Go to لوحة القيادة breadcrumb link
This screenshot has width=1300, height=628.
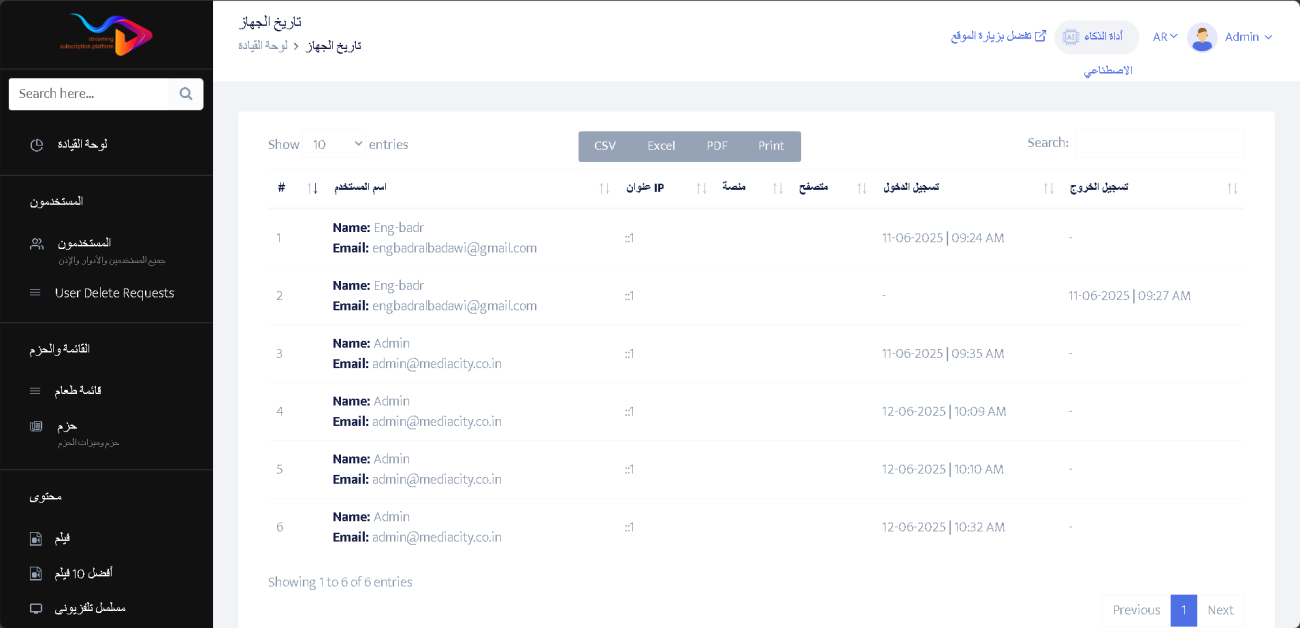click(x=263, y=46)
